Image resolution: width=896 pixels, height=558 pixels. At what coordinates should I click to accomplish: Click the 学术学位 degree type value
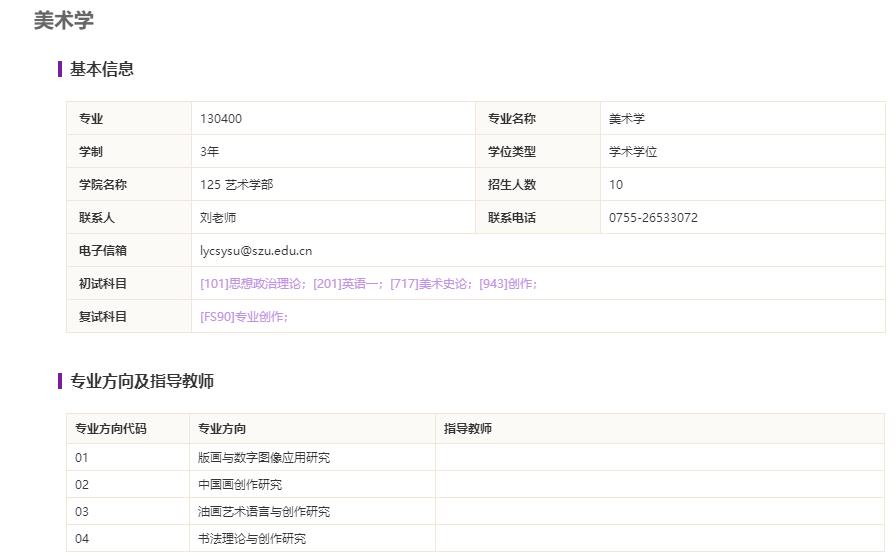coord(633,152)
